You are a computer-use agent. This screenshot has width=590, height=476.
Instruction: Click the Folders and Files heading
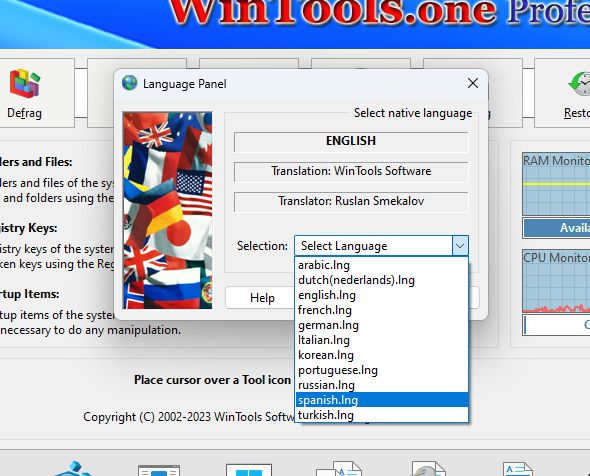click(36, 162)
